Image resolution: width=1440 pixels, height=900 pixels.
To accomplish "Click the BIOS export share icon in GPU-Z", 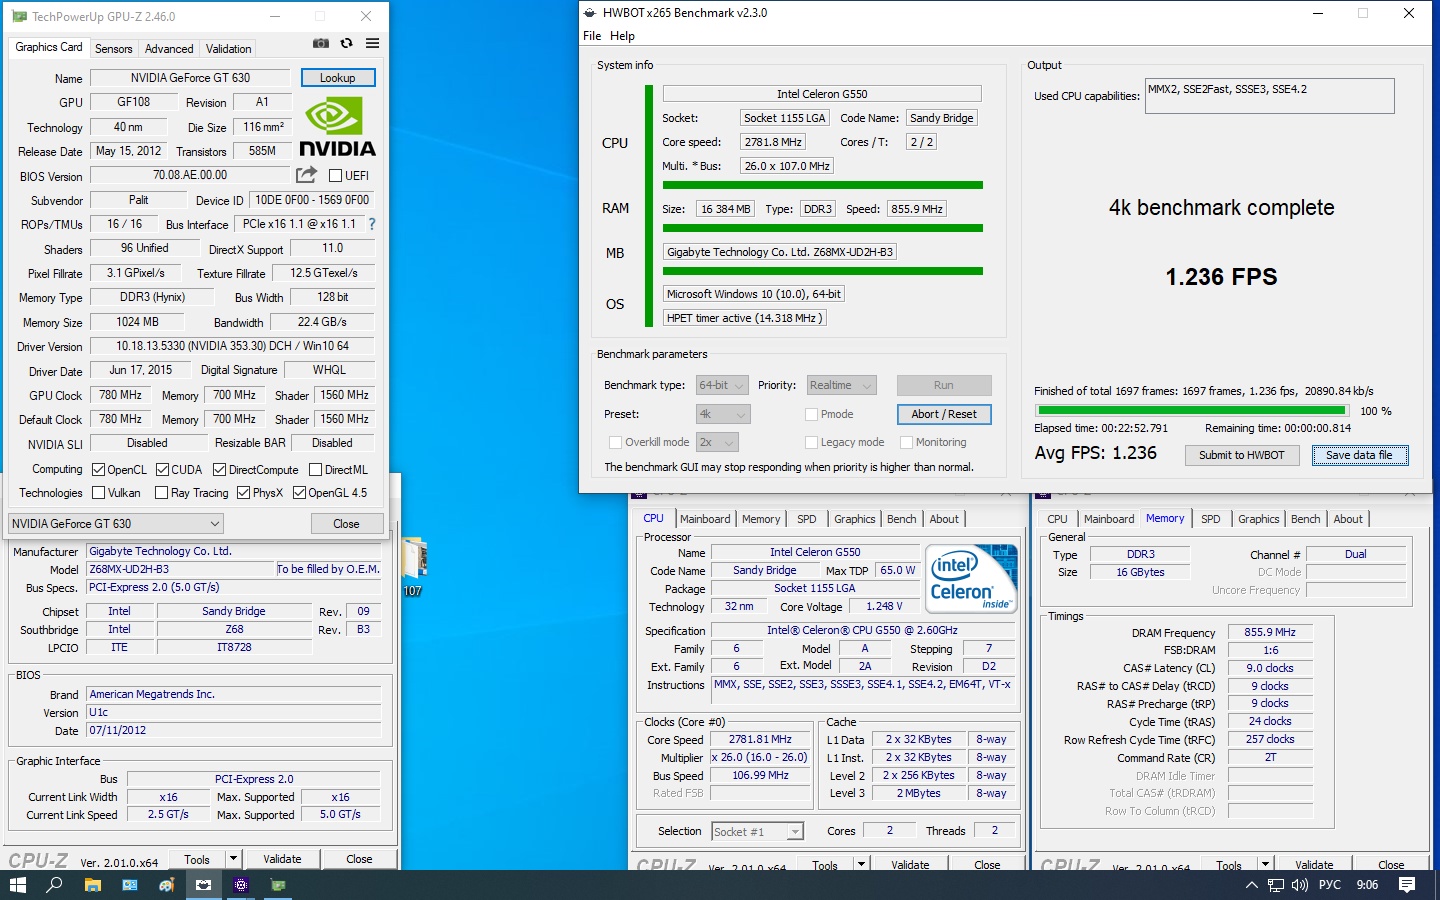I will (x=306, y=175).
